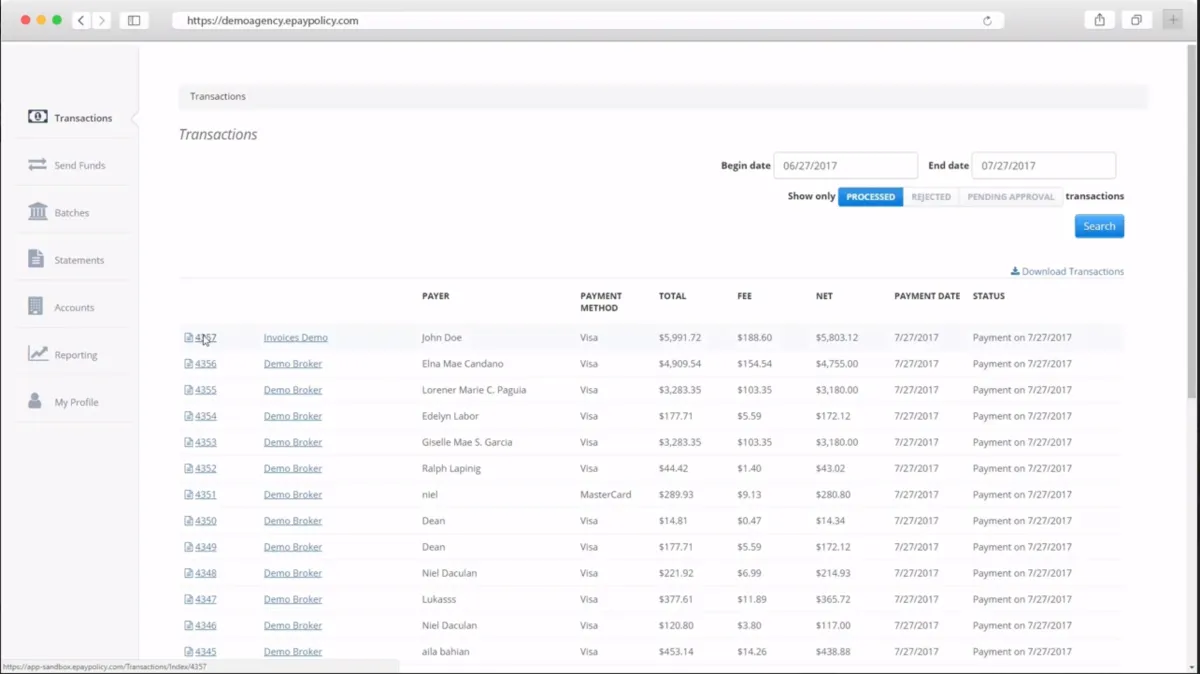This screenshot has height=674, width=1200.
Task: Open Send Funds arrows icon
Action: pos(38,165)
